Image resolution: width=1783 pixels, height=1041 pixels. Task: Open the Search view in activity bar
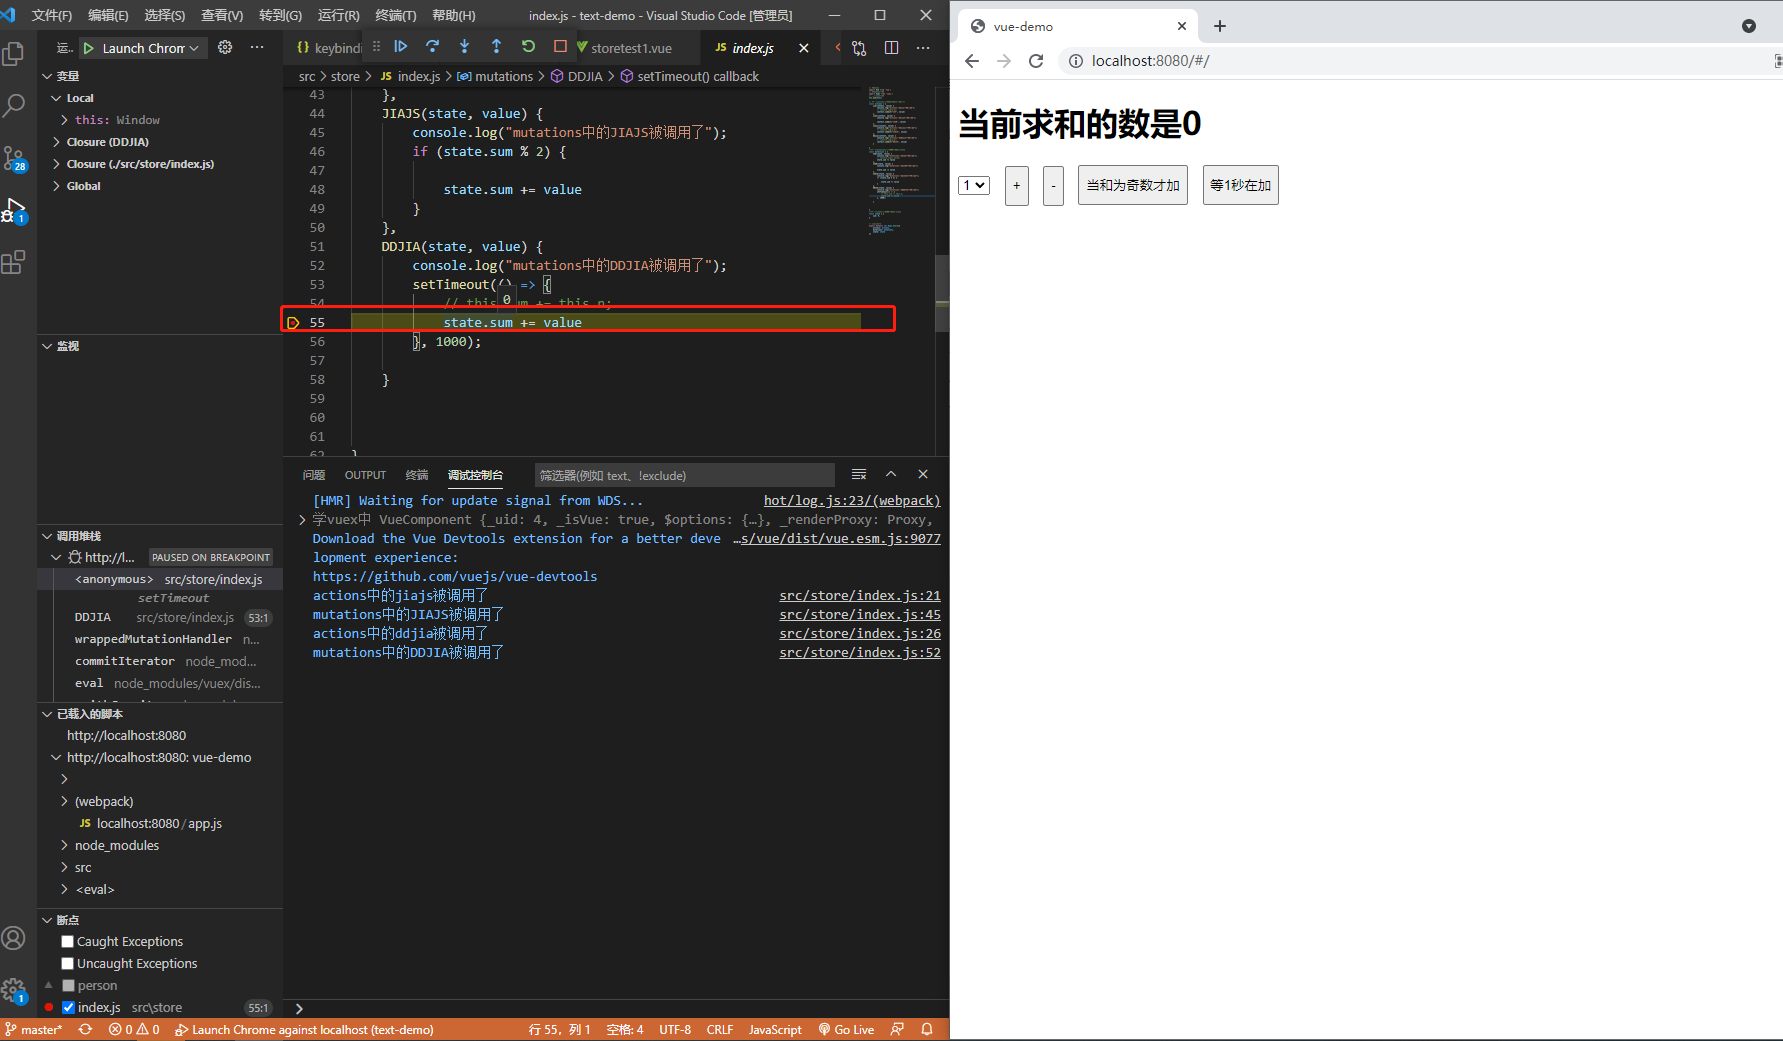pyautogui.click(x=14, y=105)
